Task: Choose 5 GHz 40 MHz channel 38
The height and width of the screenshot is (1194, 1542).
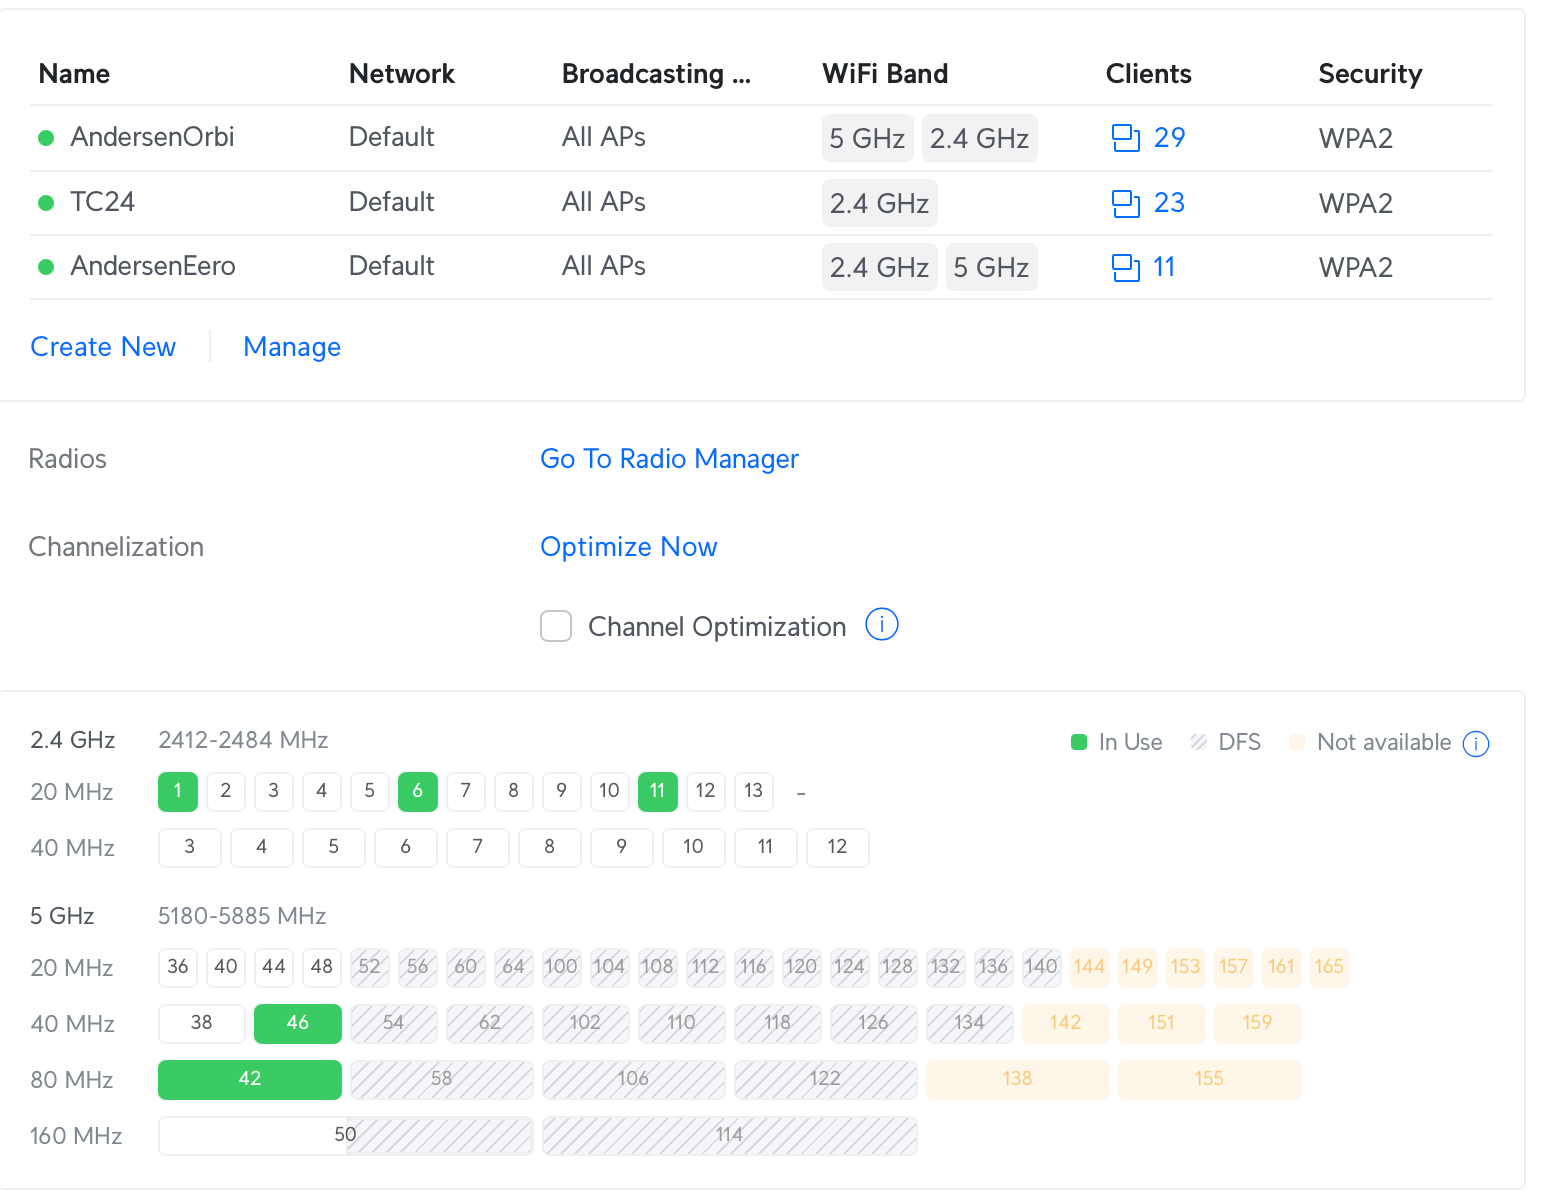Action: tap(202, 1023)
